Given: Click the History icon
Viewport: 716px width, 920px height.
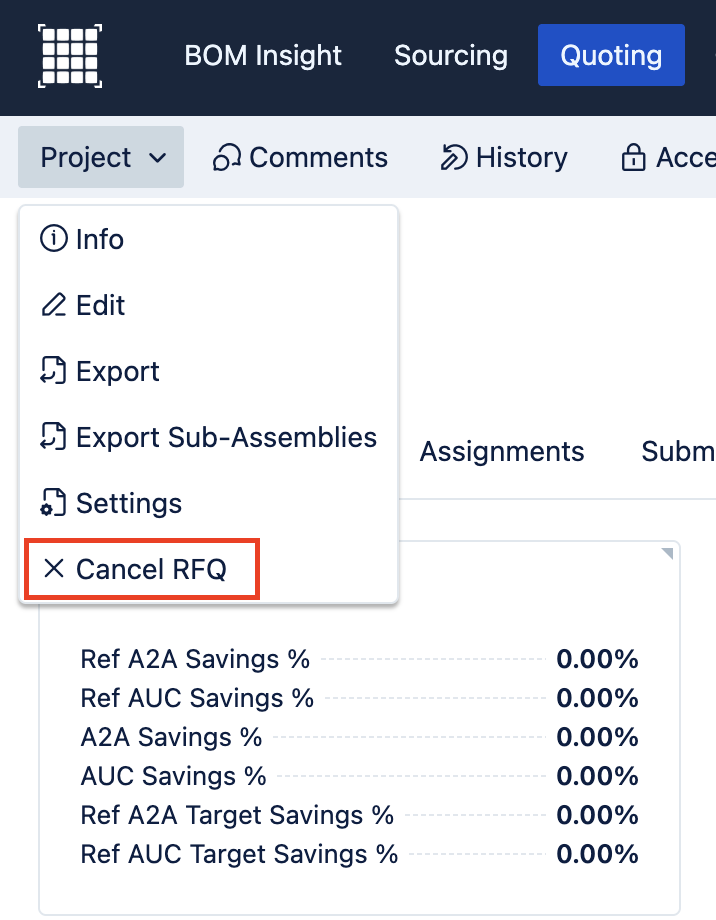Looking at the screenshot, I should (454, 158).
